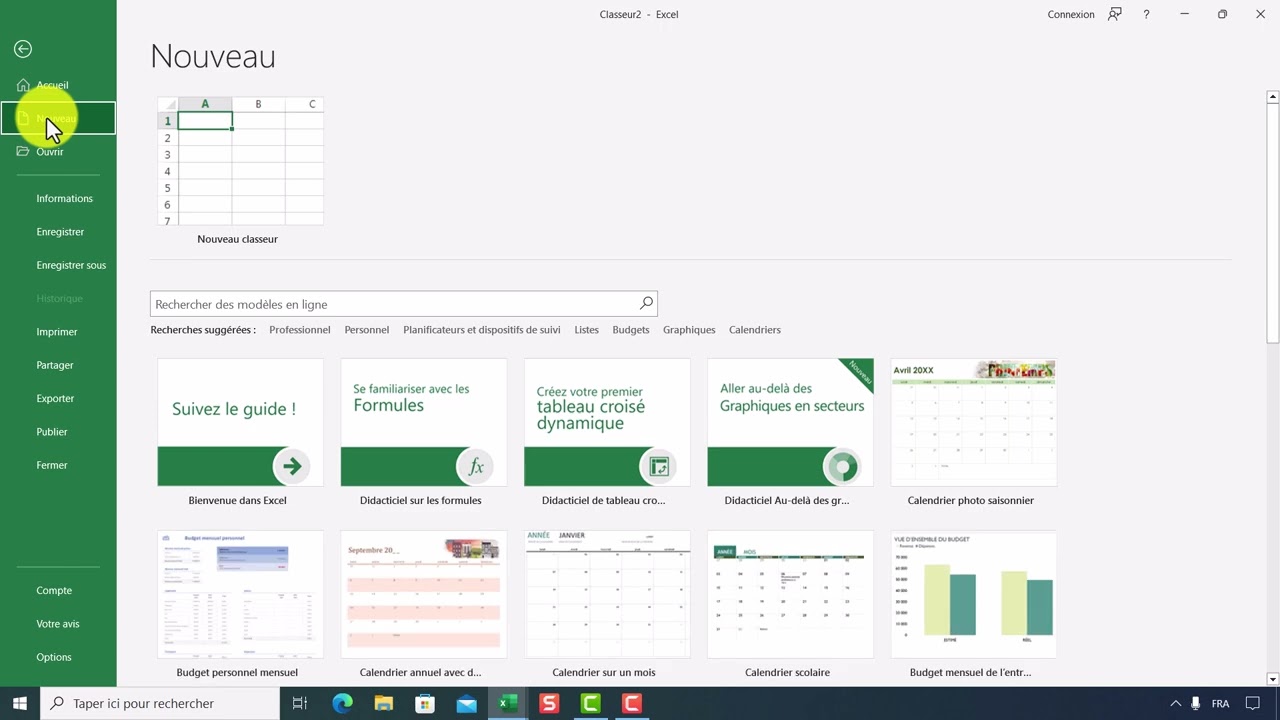Viewport: 1280px width, 720px height.
Task: Click the scrollbar down arrow
Action: pos(1273,679)
